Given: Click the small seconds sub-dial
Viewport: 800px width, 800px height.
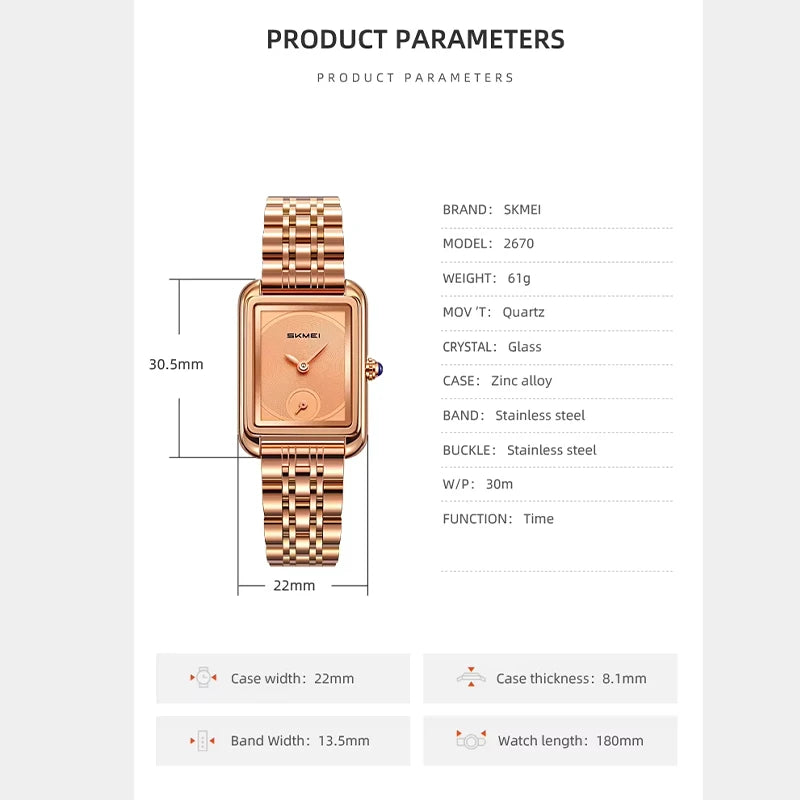Looking at the screenshot, I should (x=302, y=406).
